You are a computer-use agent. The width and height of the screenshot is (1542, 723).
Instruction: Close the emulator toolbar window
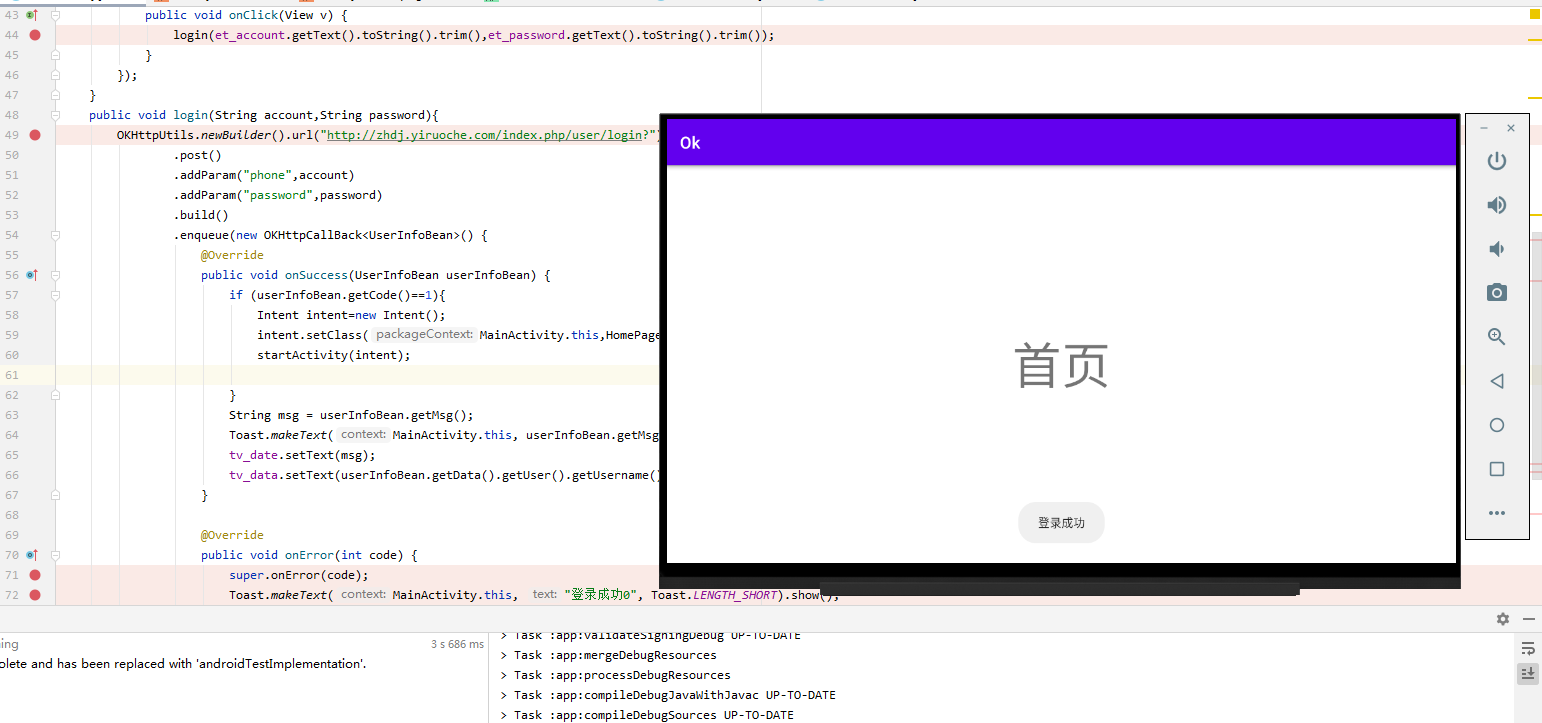[x=1511, y=128]
